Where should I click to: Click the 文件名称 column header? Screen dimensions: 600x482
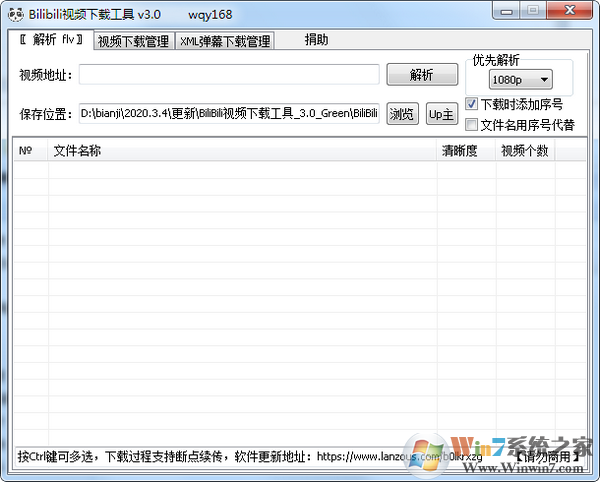pyautogui.click(x=243, y=151)
